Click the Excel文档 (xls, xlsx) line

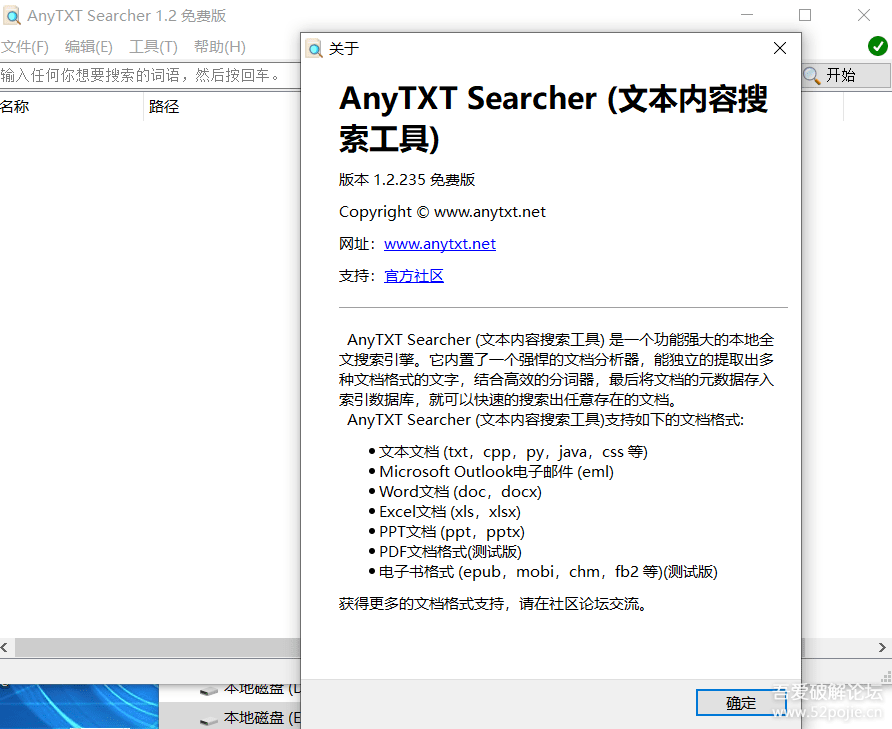tap(449, 512)
